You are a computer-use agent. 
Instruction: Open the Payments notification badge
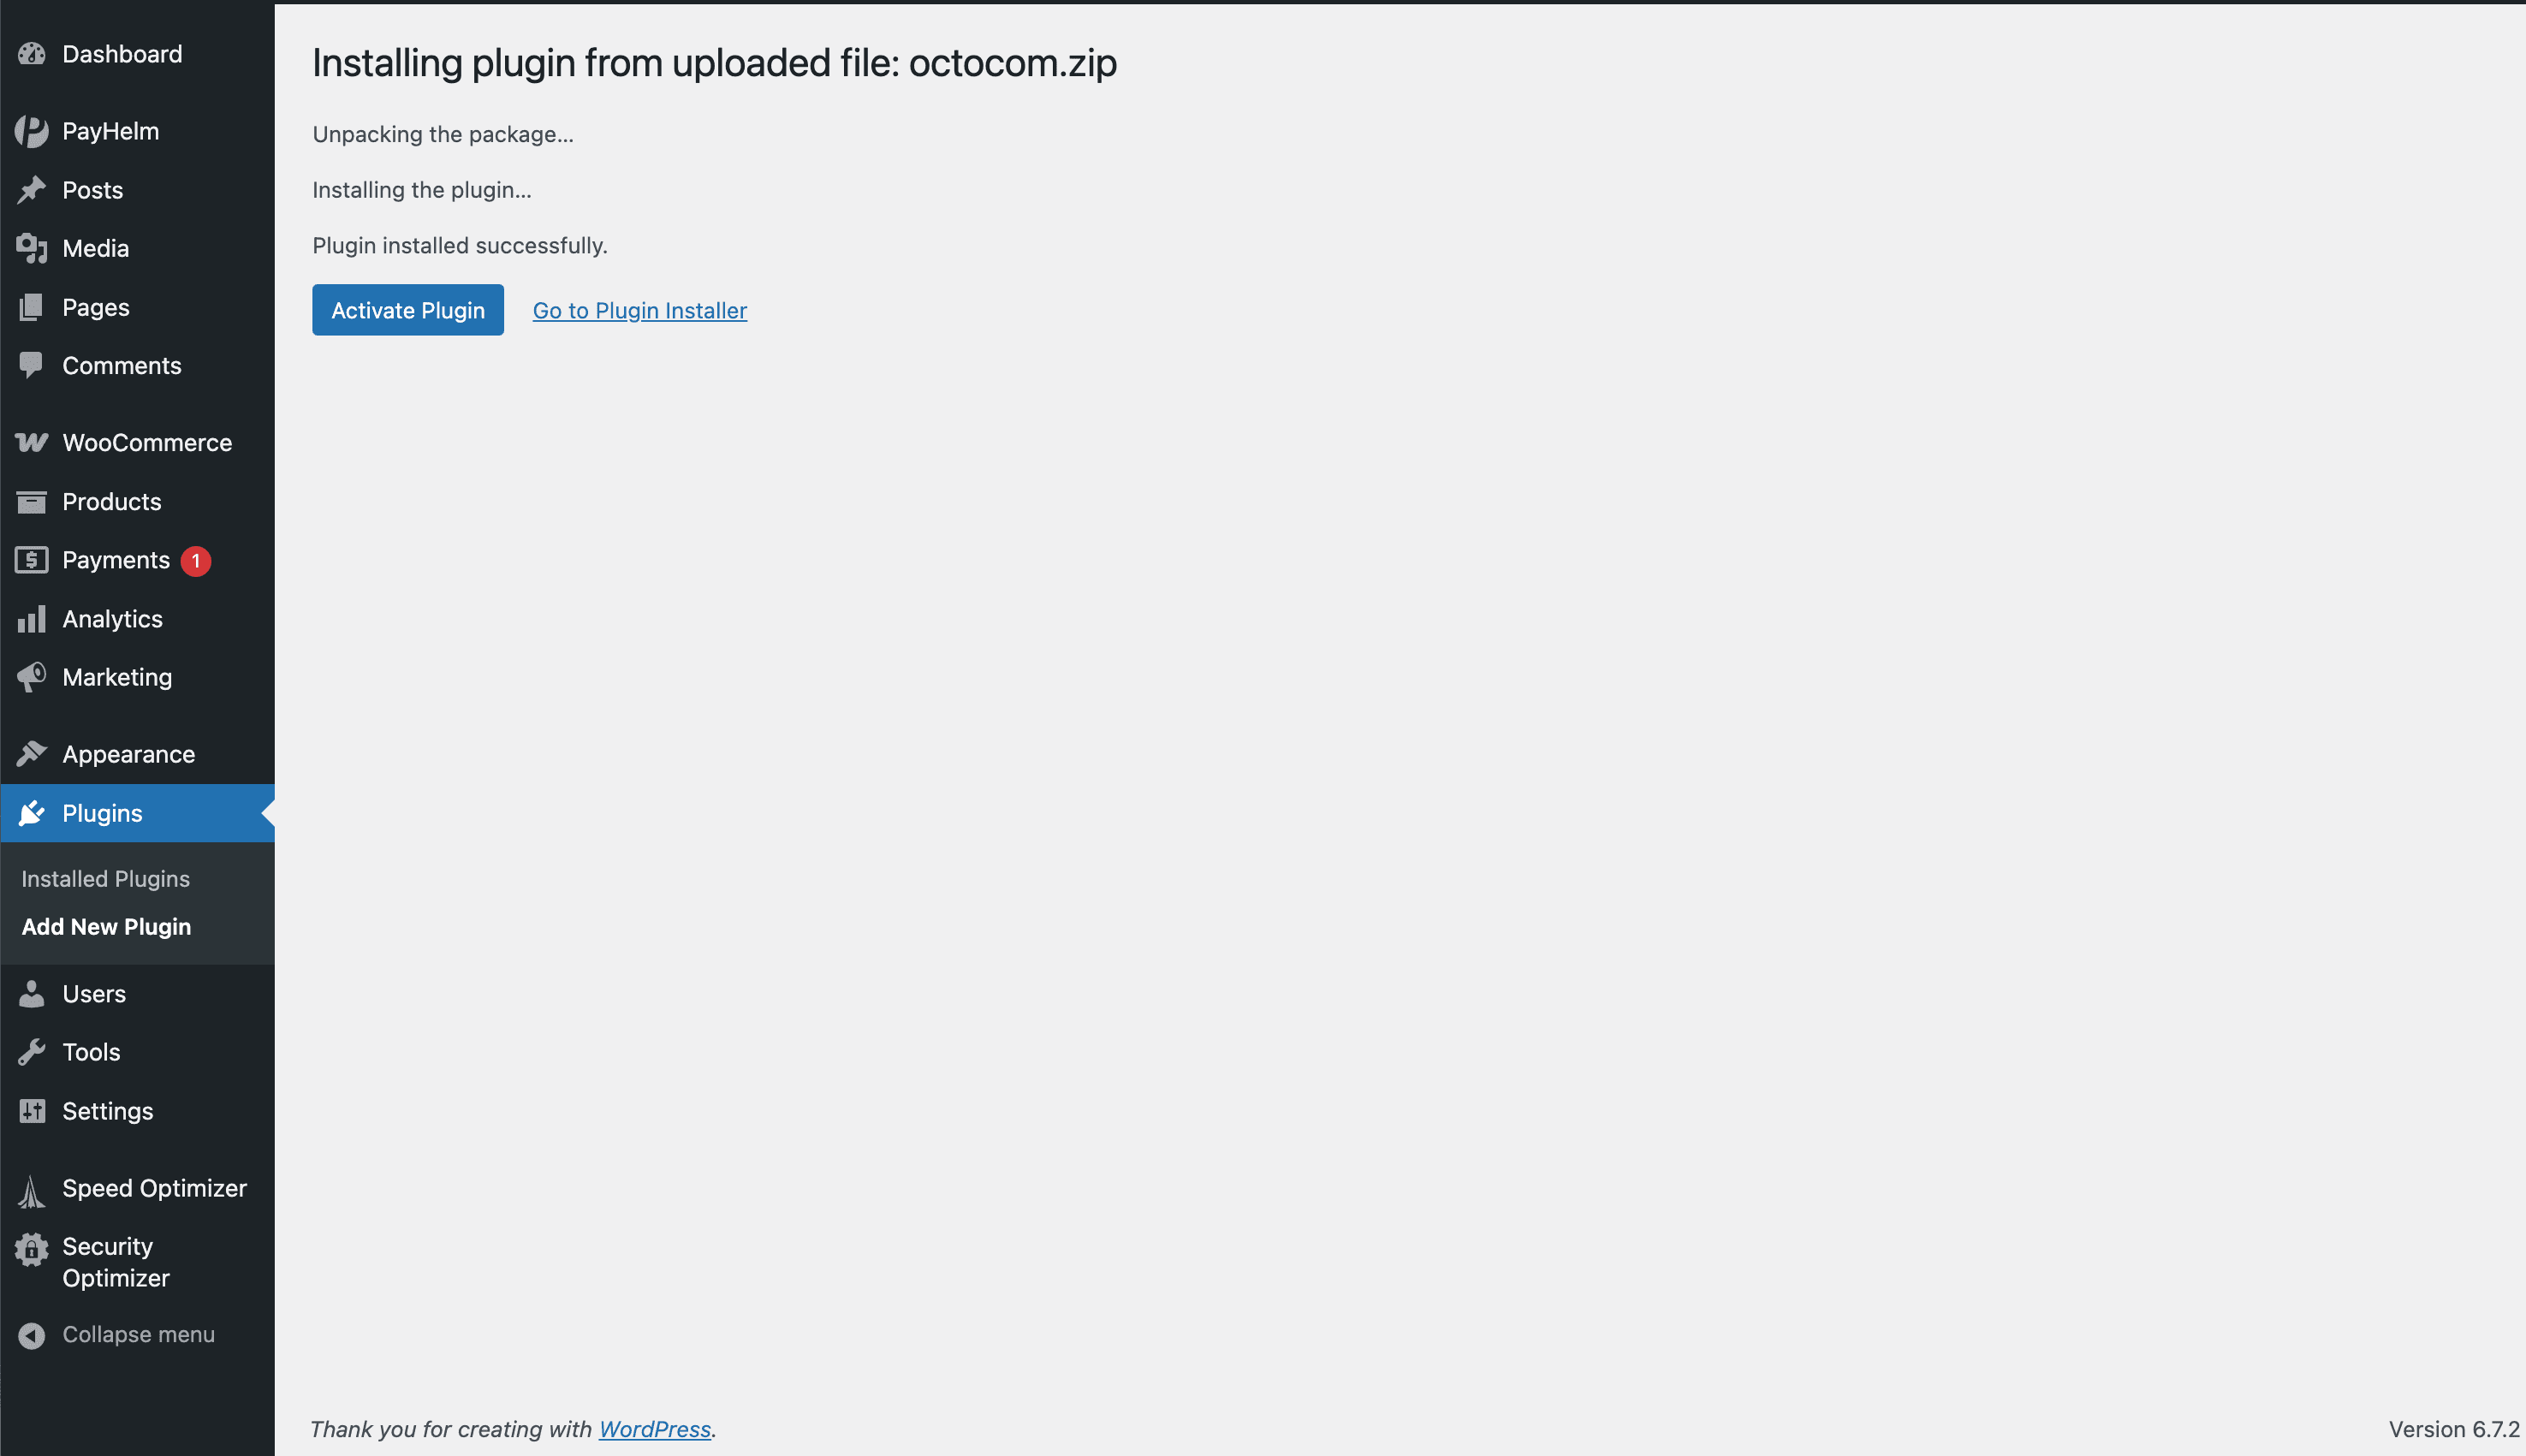coord(196,561)
